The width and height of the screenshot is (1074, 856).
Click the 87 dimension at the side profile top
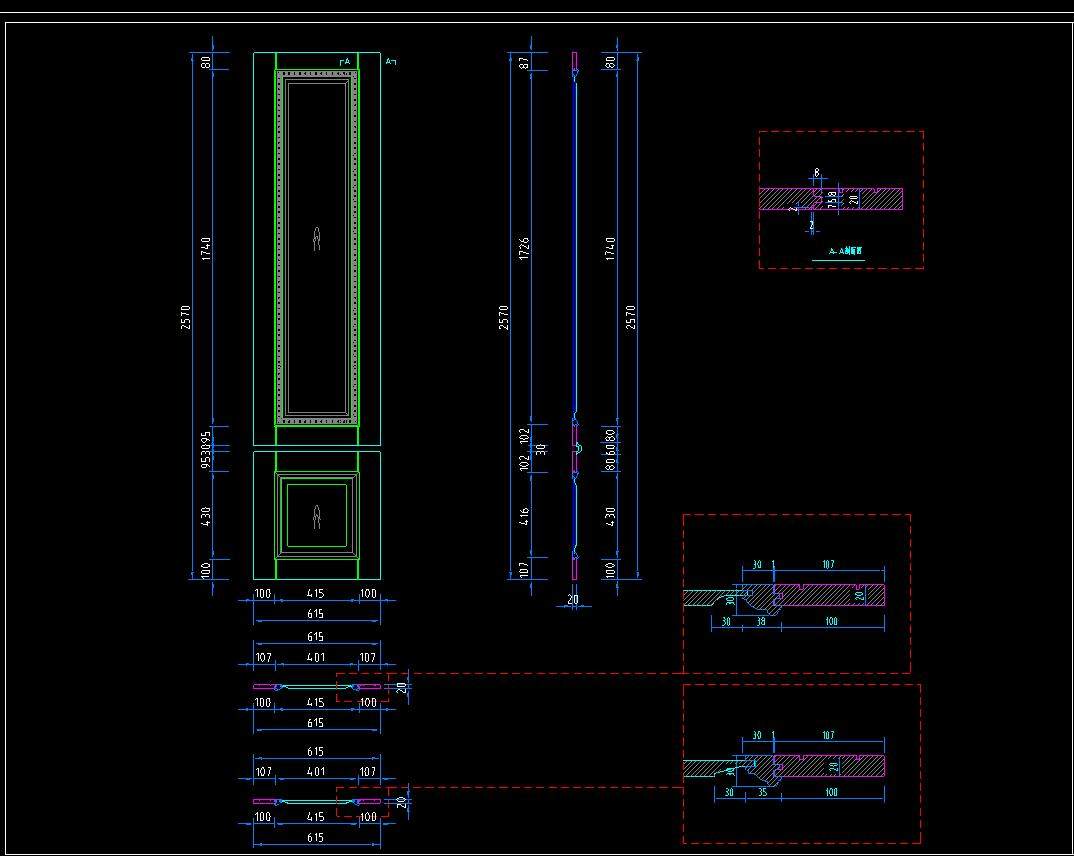click(525, 62)
